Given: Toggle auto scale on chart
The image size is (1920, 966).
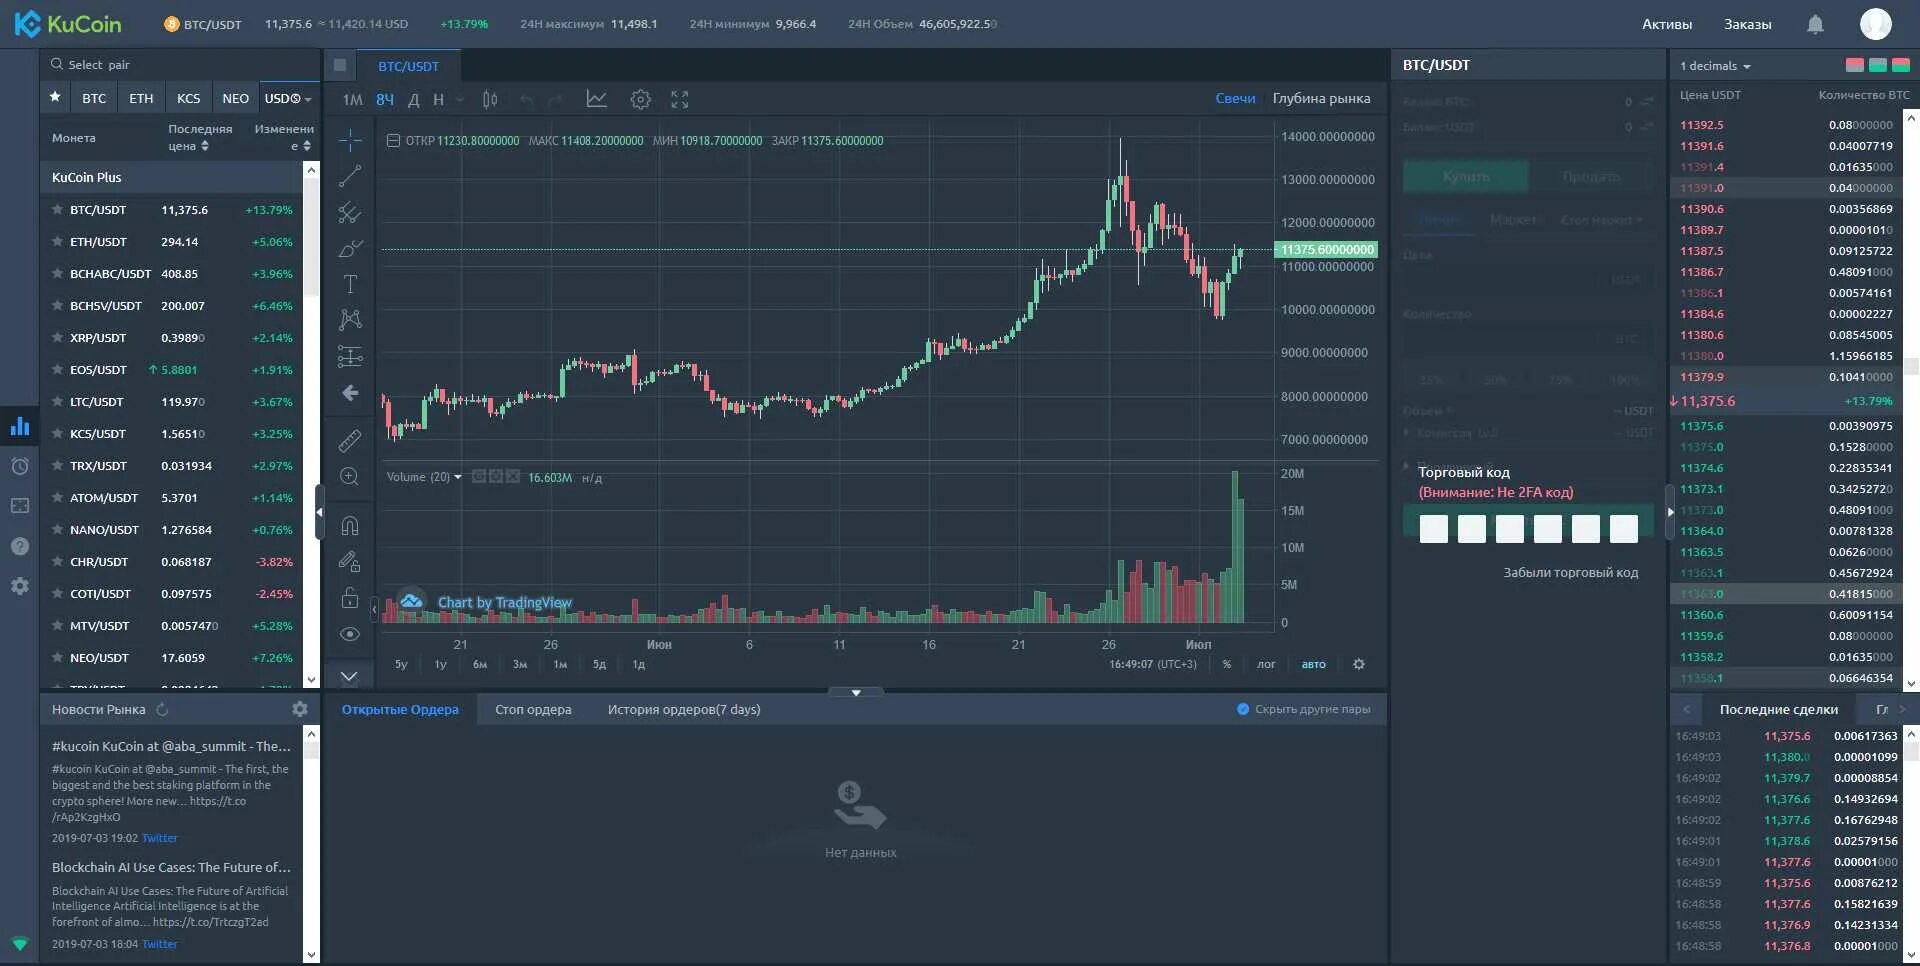Looking at the screenshot, I should coord(1313,664).
